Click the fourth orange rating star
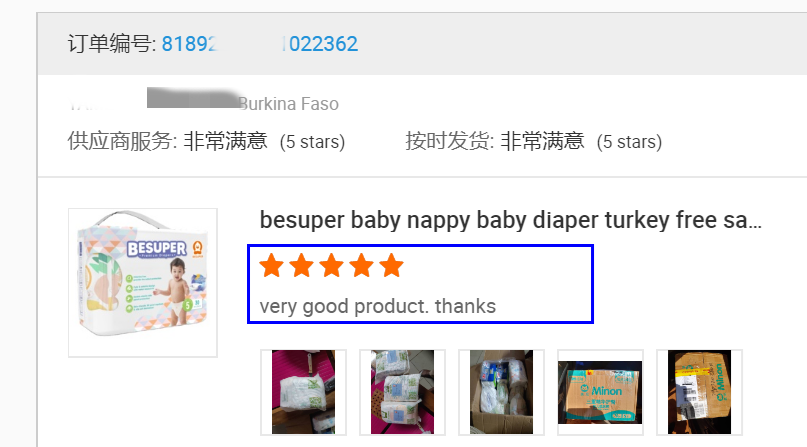The image size is (807, 447). click(361, 265)
